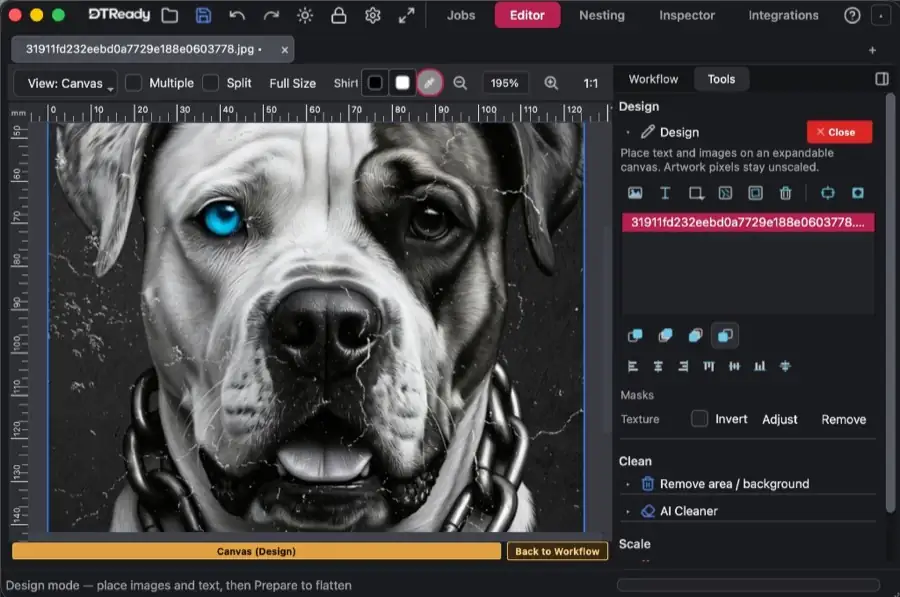Click the first layer order icon

click(x=635, y=335)
